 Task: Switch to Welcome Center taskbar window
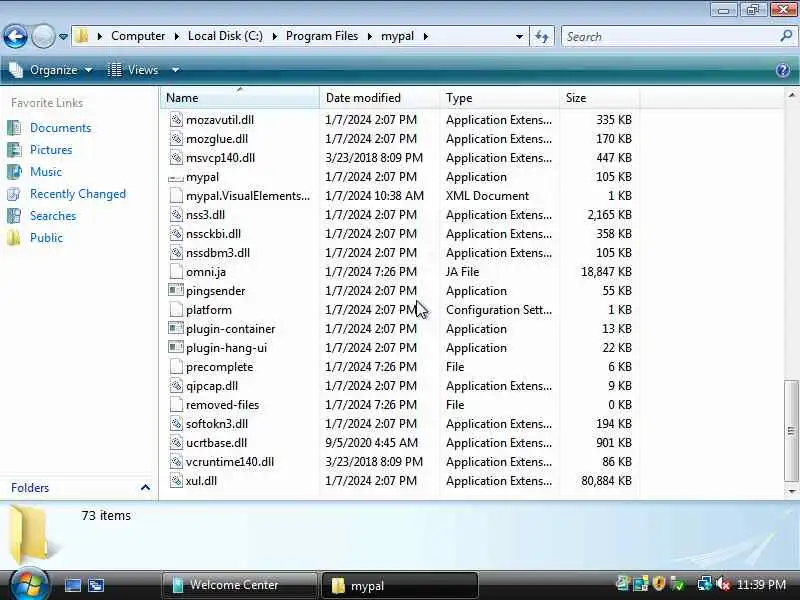[239, 585]
